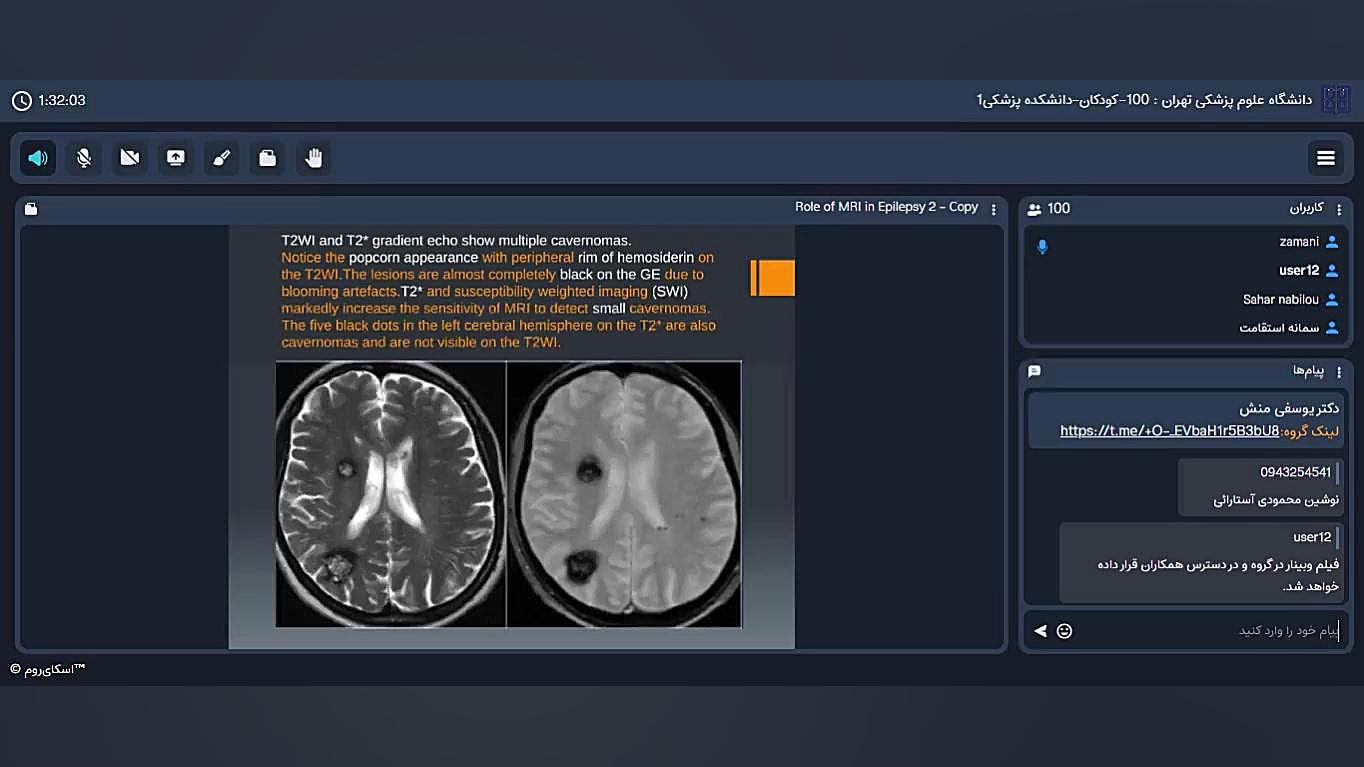The height and width of the screenshot is (767, 1364).
Task: Select Sahar nabilou in users list
Action: [x=1280, y=300]
